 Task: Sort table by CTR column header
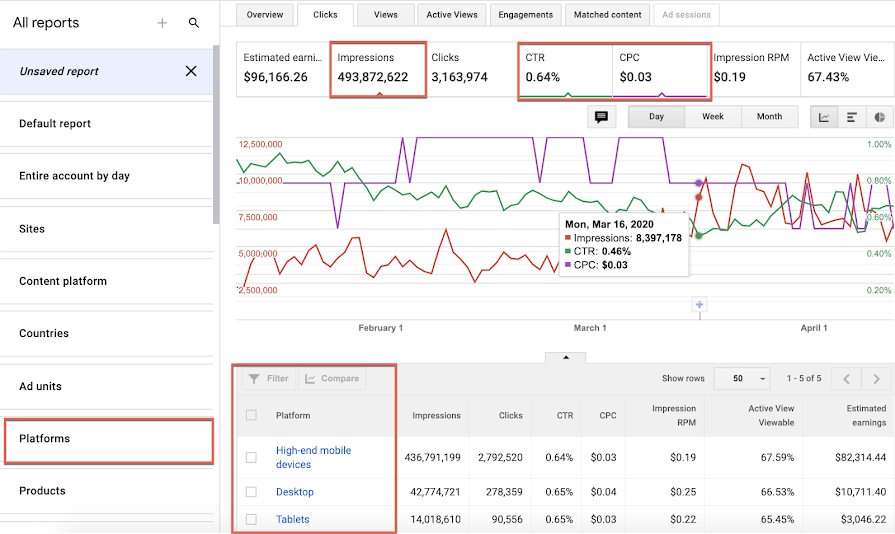[x=565, y=416]
